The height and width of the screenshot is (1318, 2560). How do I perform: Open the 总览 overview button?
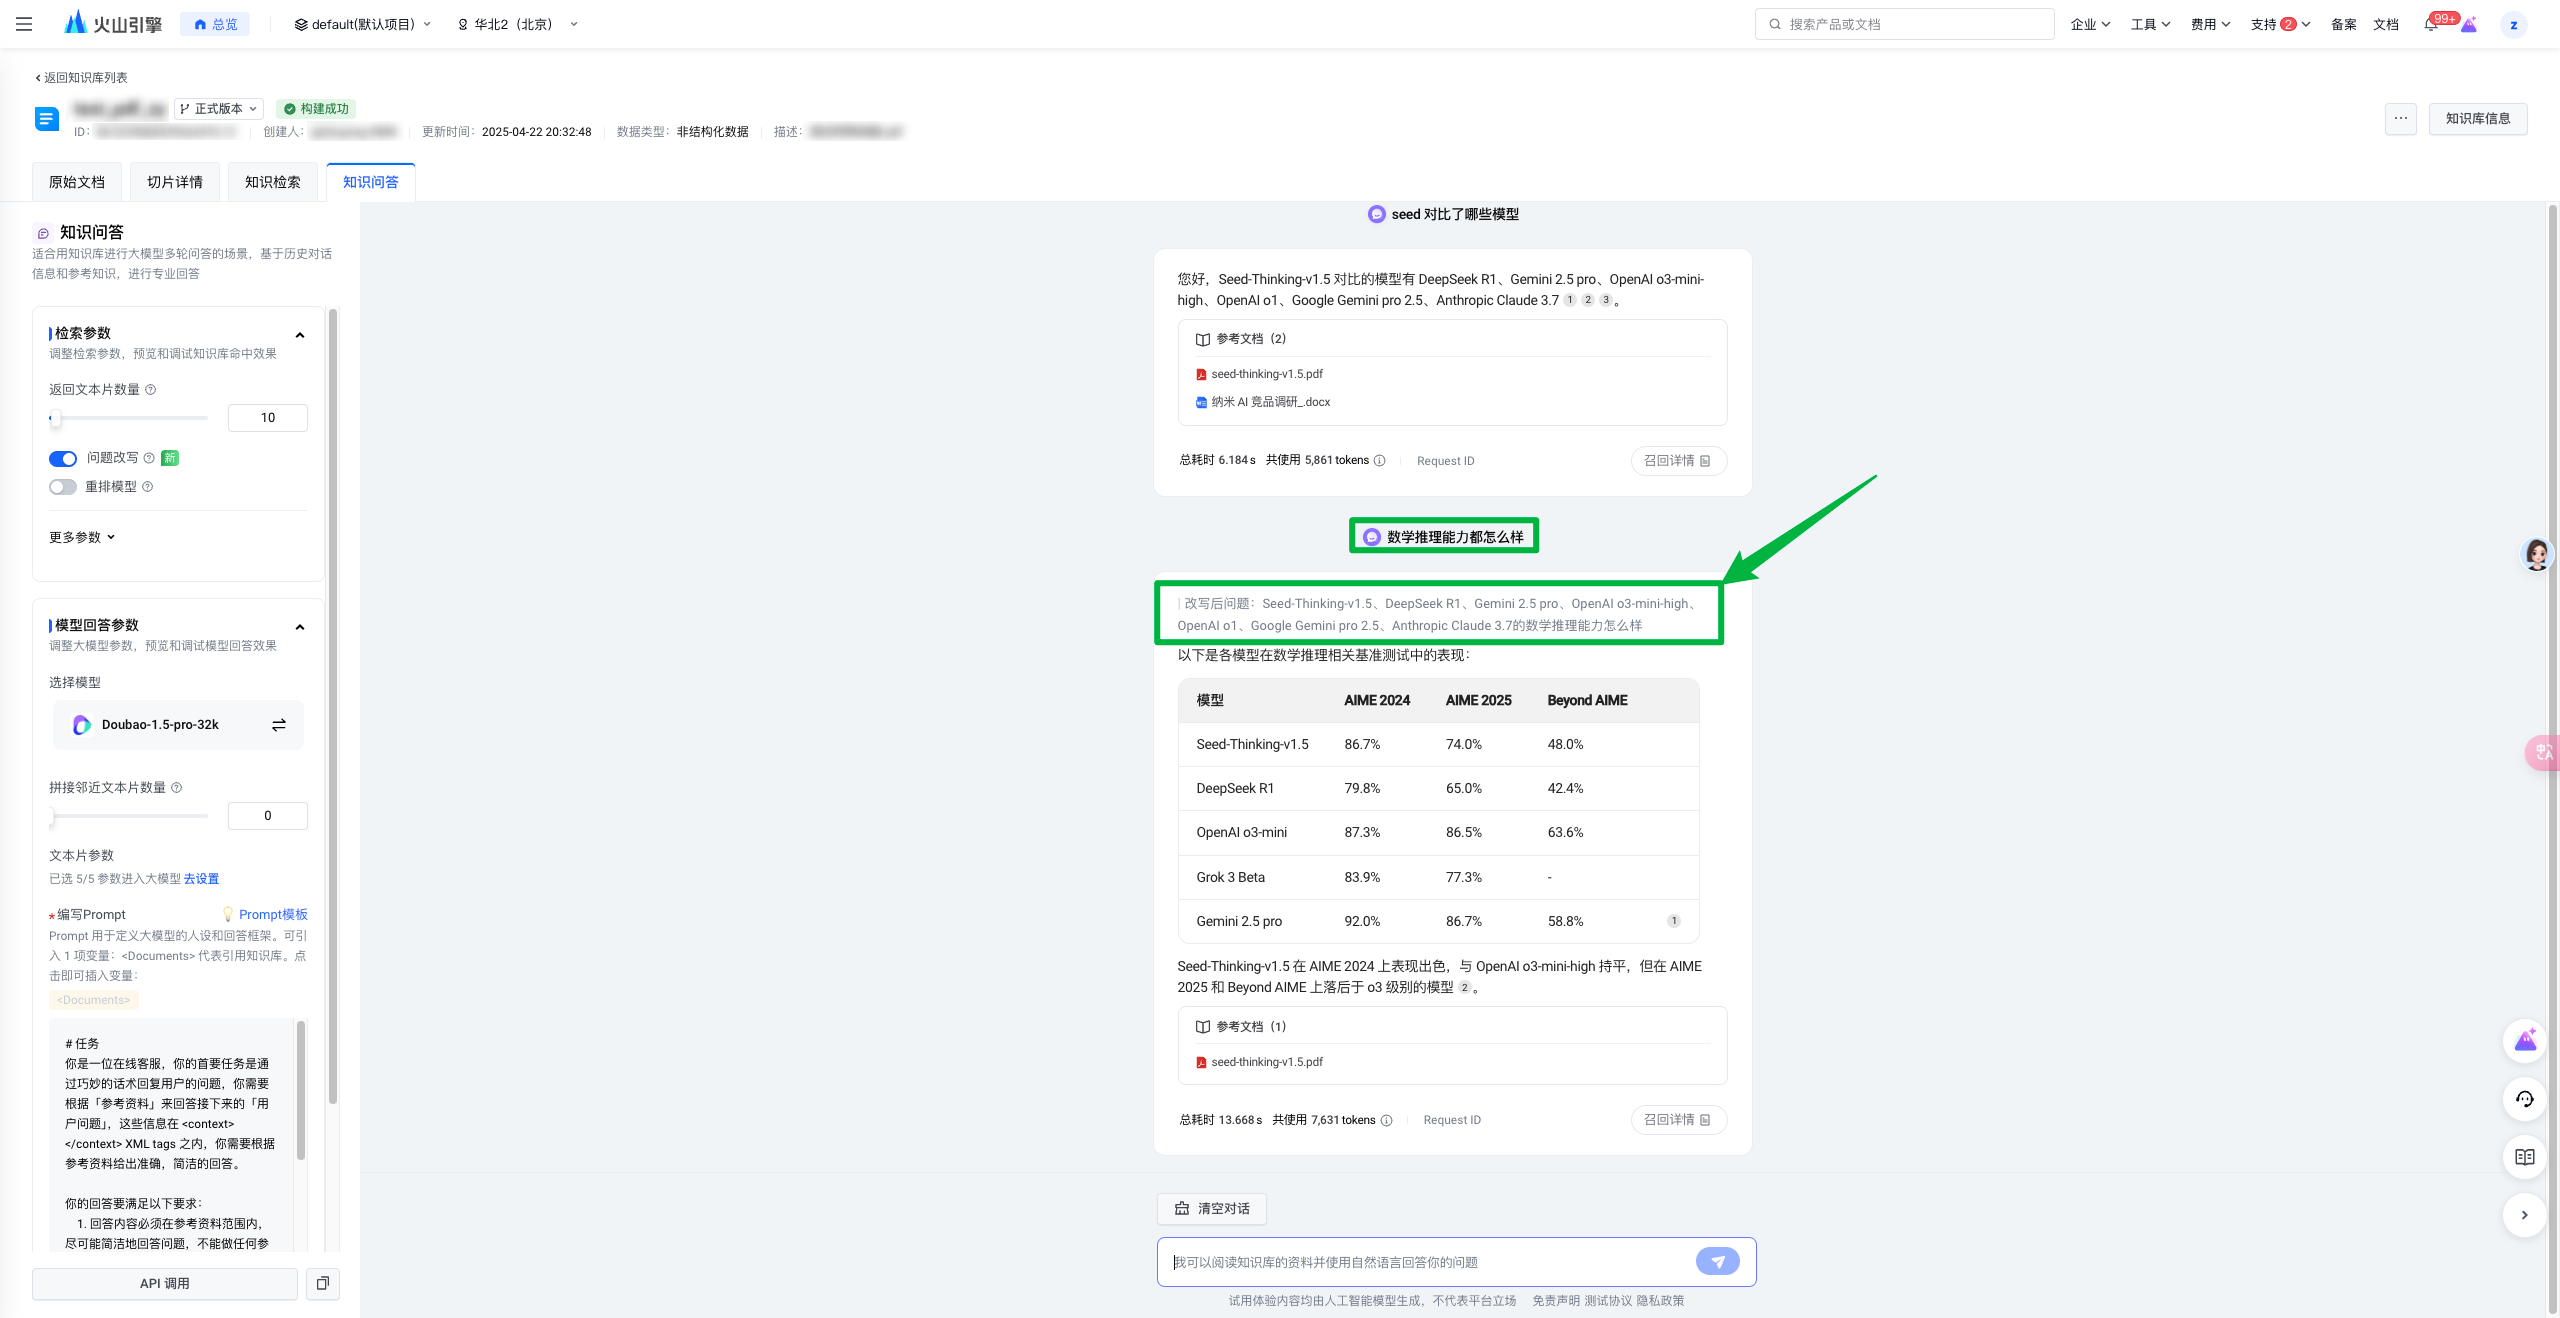click(215, 24)
